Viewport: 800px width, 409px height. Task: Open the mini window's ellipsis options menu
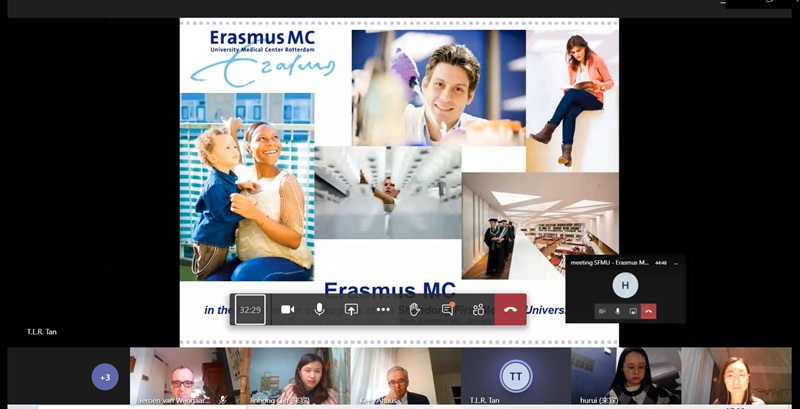[676, 262]
